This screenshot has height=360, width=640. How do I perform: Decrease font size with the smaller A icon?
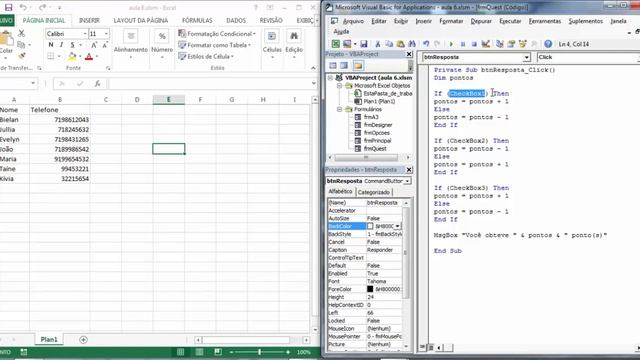[x=104, y=45]
